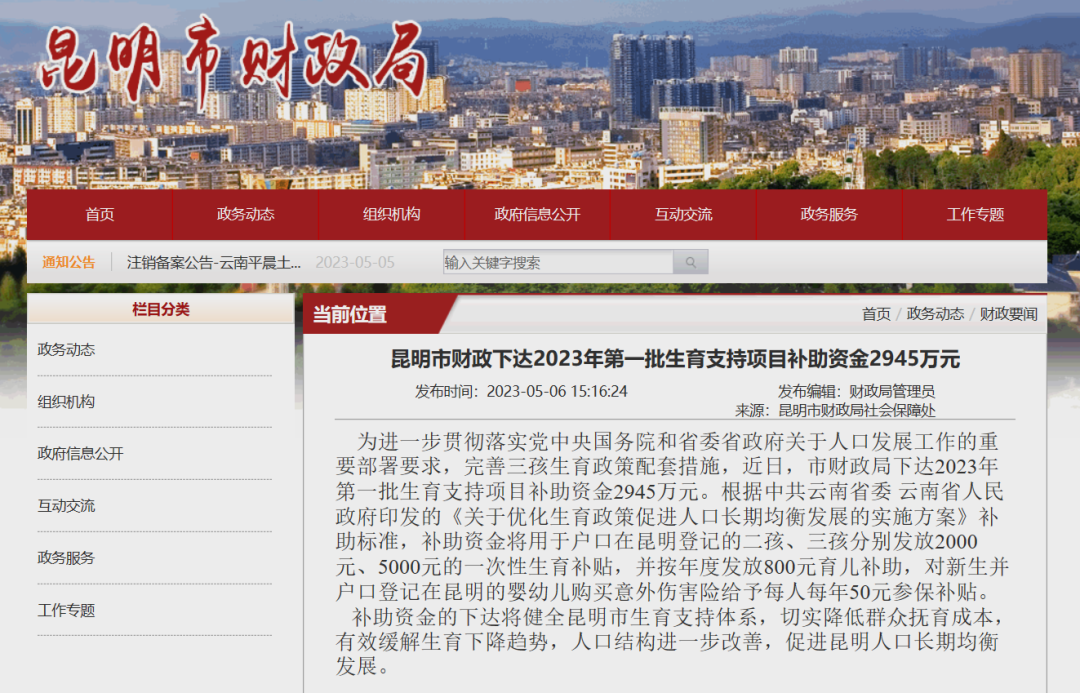This screenshot has width=1080, height=693.
Task: Open the 政府信息公开 navigation menu item
Action: click(537, 214)
